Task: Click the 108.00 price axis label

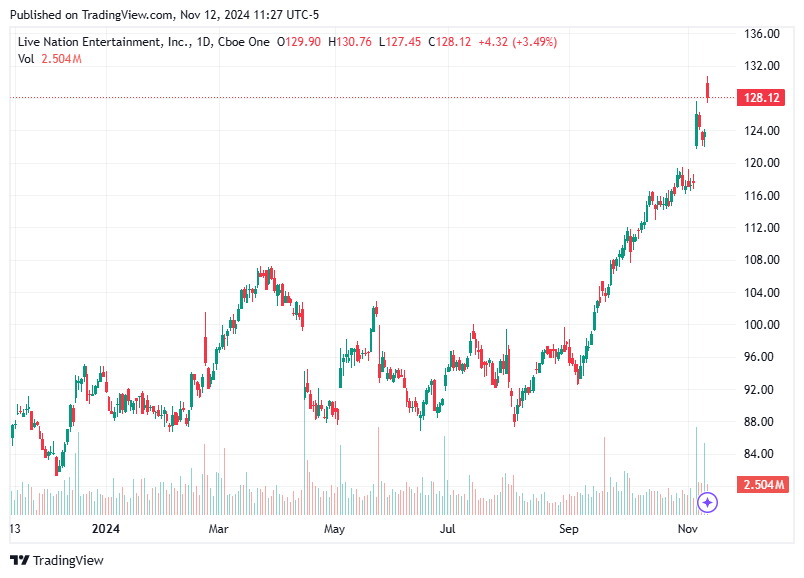Action: click(761, 260)
